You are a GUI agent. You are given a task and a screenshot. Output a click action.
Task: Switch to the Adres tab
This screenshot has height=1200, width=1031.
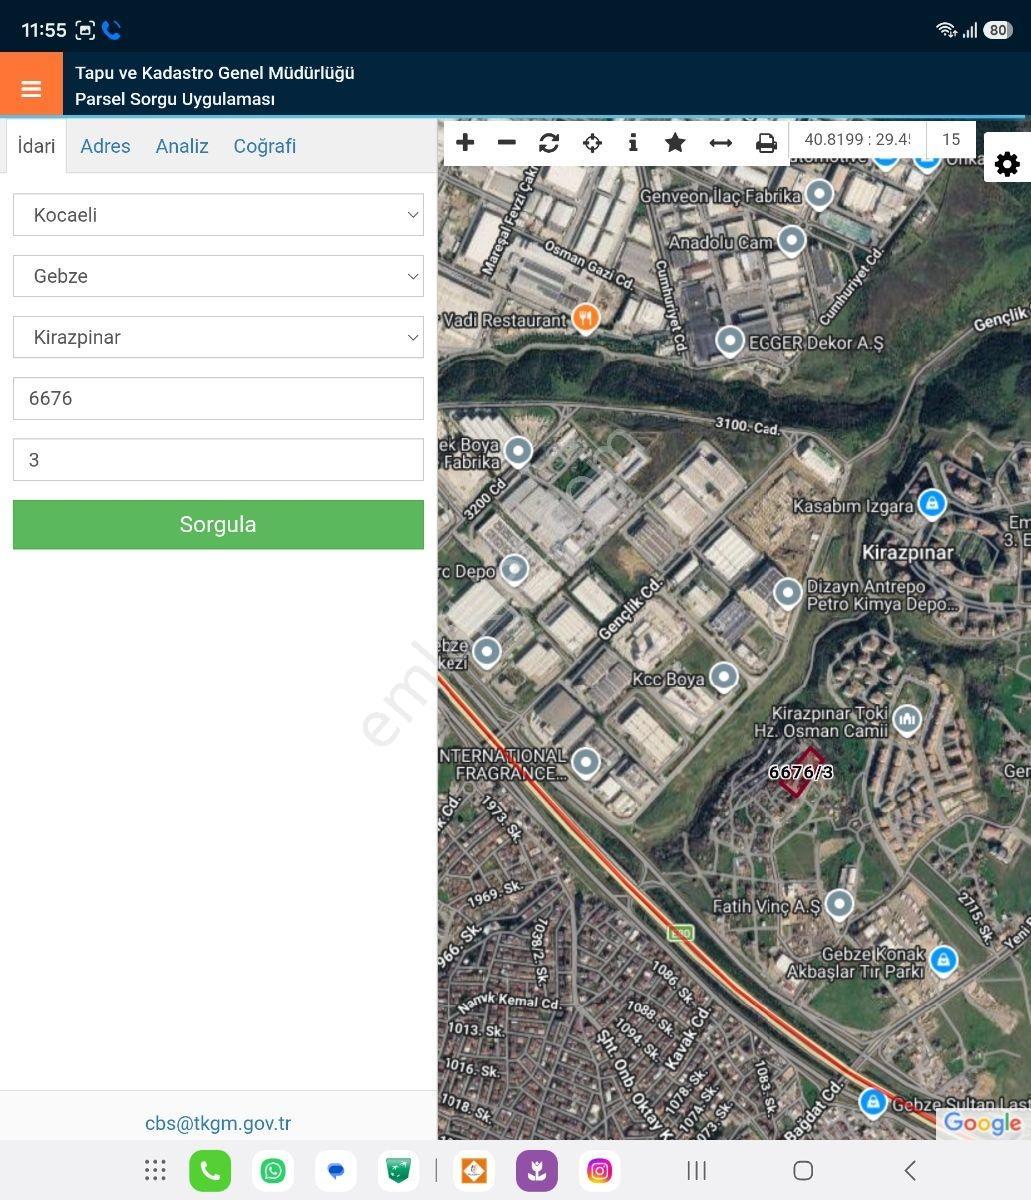point(105,146)
